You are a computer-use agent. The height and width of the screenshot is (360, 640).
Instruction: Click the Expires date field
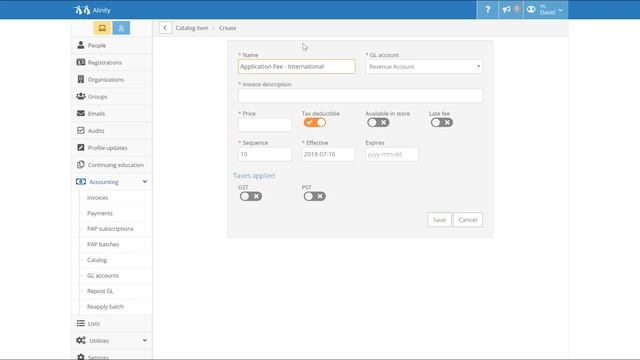tap(392, 154)
